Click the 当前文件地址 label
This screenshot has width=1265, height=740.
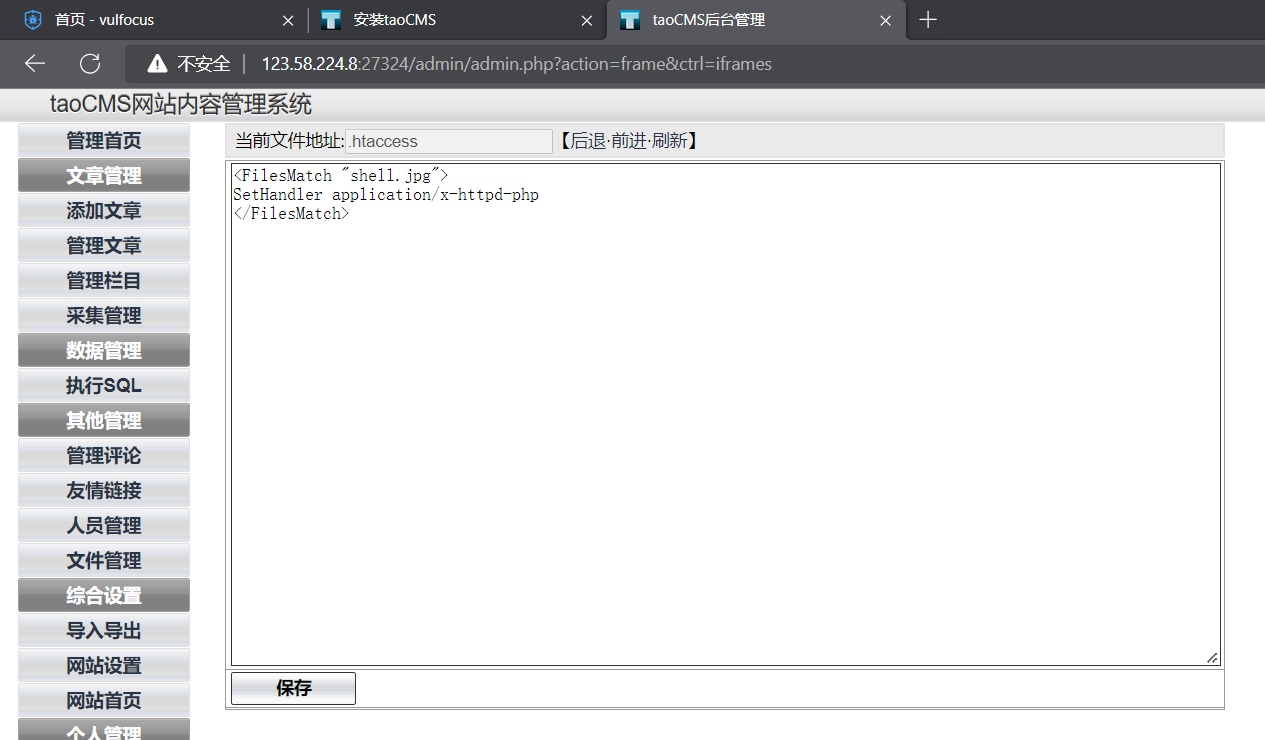289,141
